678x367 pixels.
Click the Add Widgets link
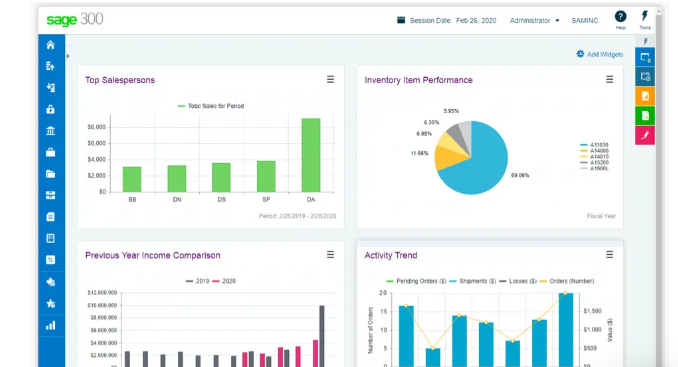pos(600,54)
